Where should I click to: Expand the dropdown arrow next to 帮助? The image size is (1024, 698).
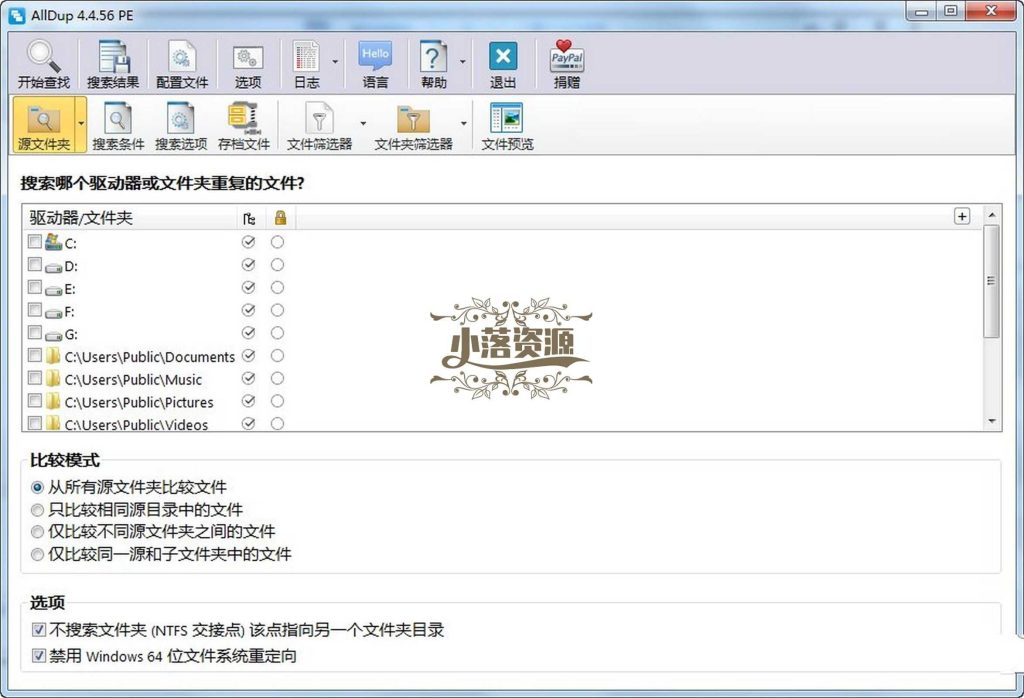pos(462,62)
